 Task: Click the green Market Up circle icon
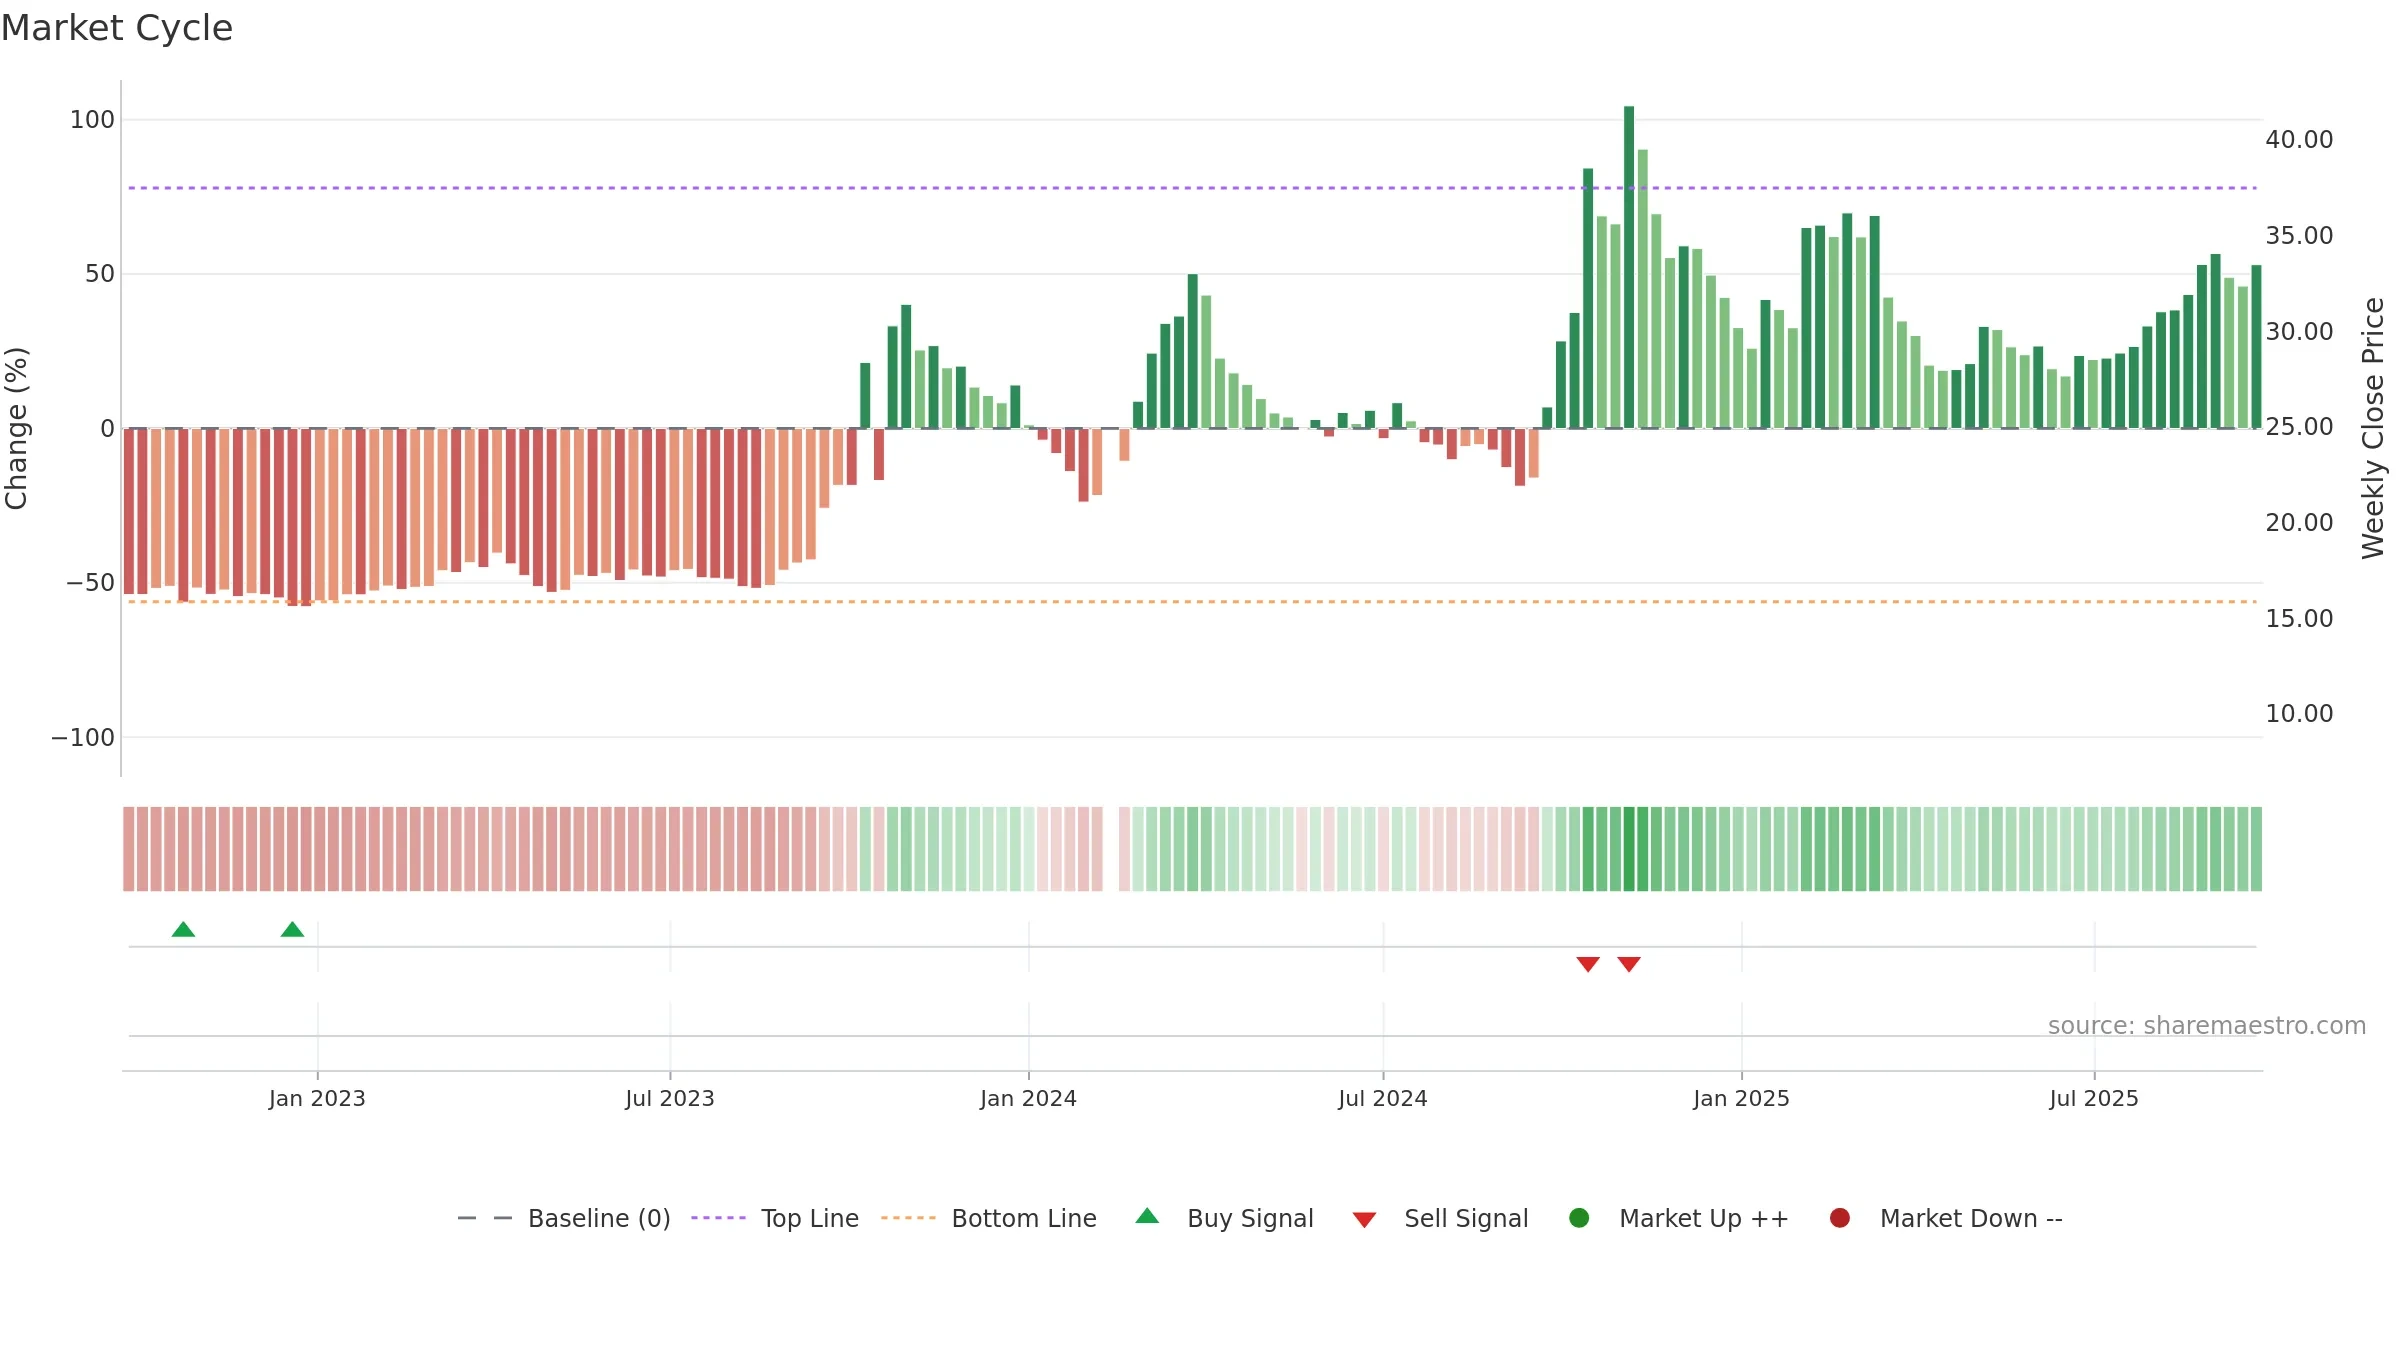[x=1579, y=1218]
